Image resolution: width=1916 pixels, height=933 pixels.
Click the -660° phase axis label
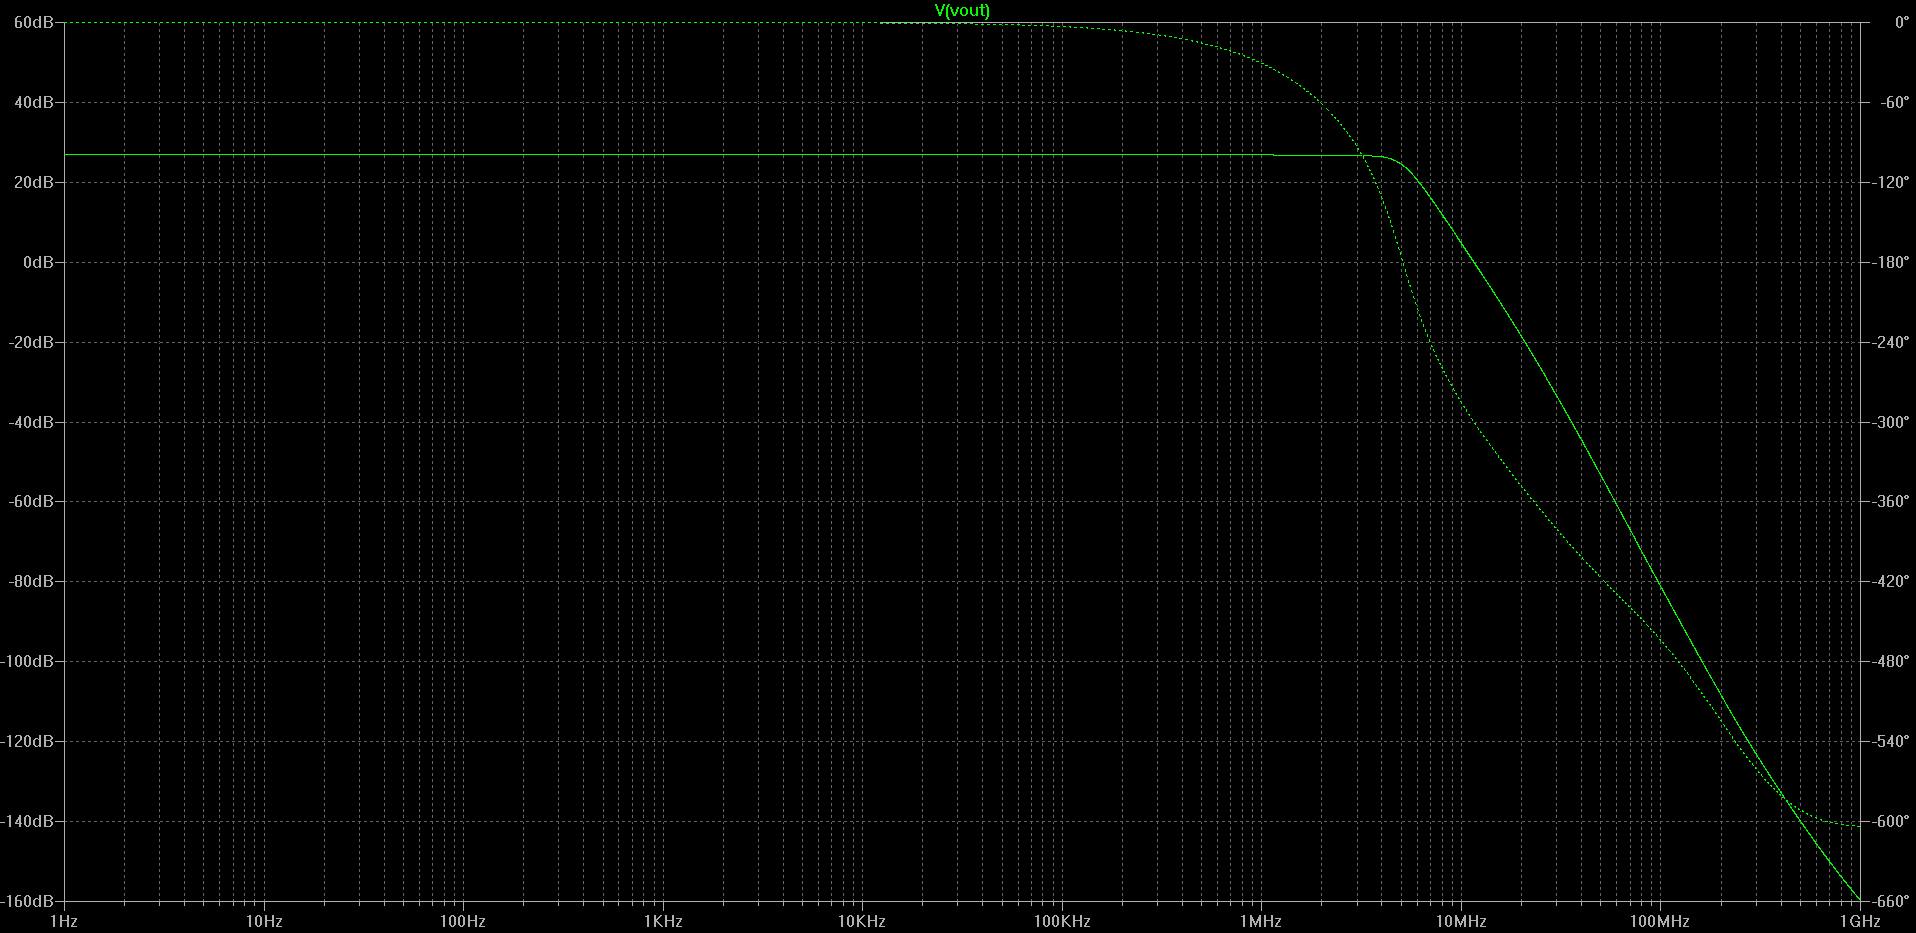click(1890, 901)
